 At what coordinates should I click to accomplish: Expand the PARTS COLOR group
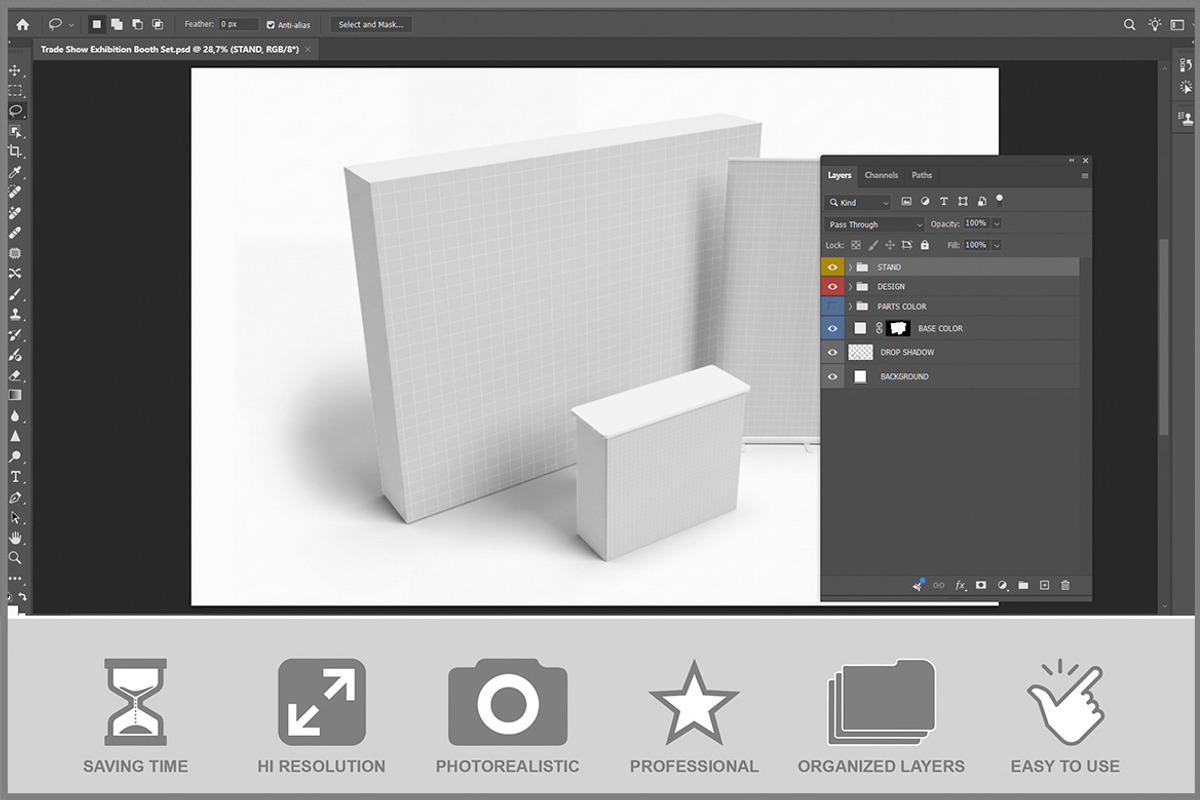pos(850,307)
